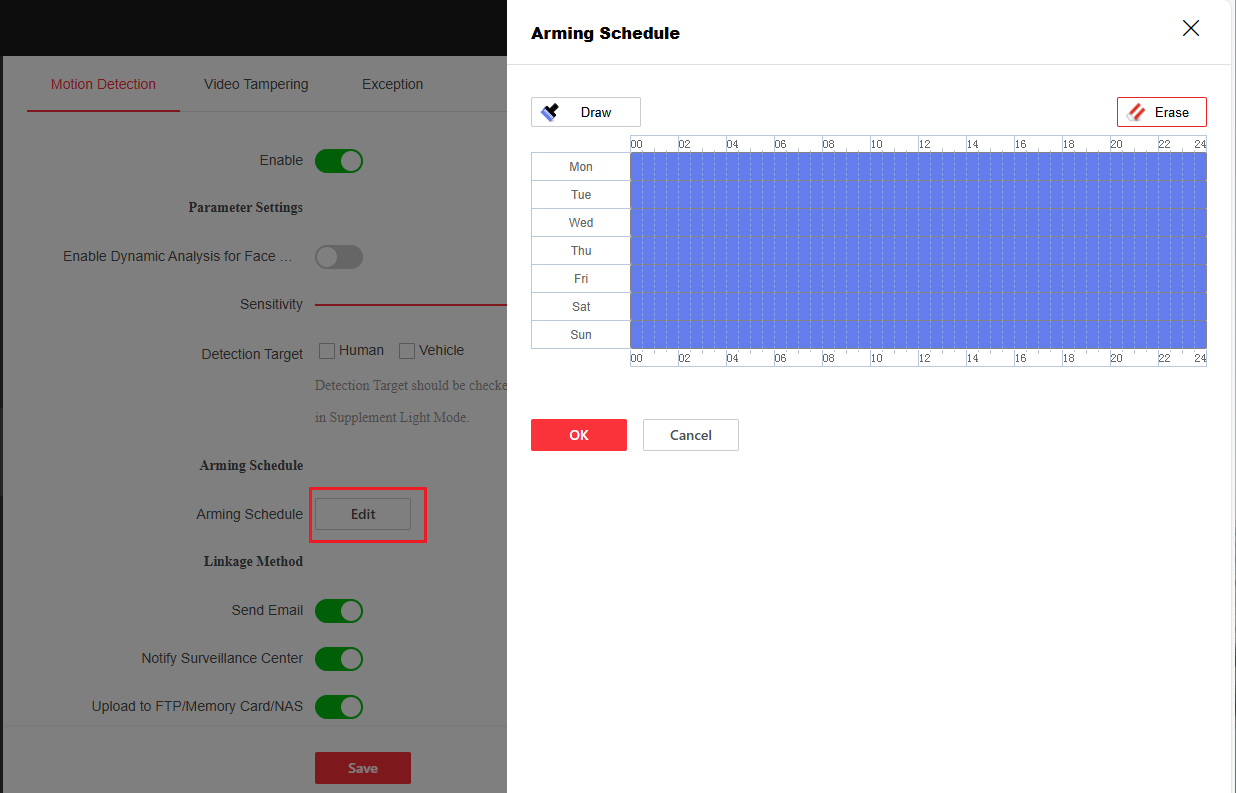
Task: Confirm the schedule with OK button
Action: tap(579, 435)
